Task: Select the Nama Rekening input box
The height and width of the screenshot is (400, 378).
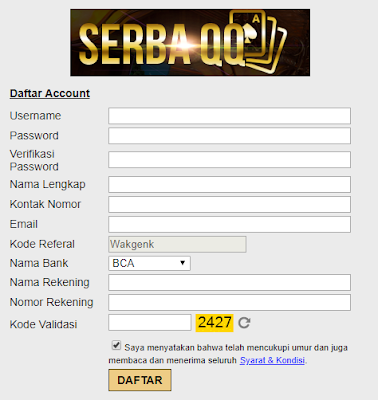Action: click(x=229, y=282)
